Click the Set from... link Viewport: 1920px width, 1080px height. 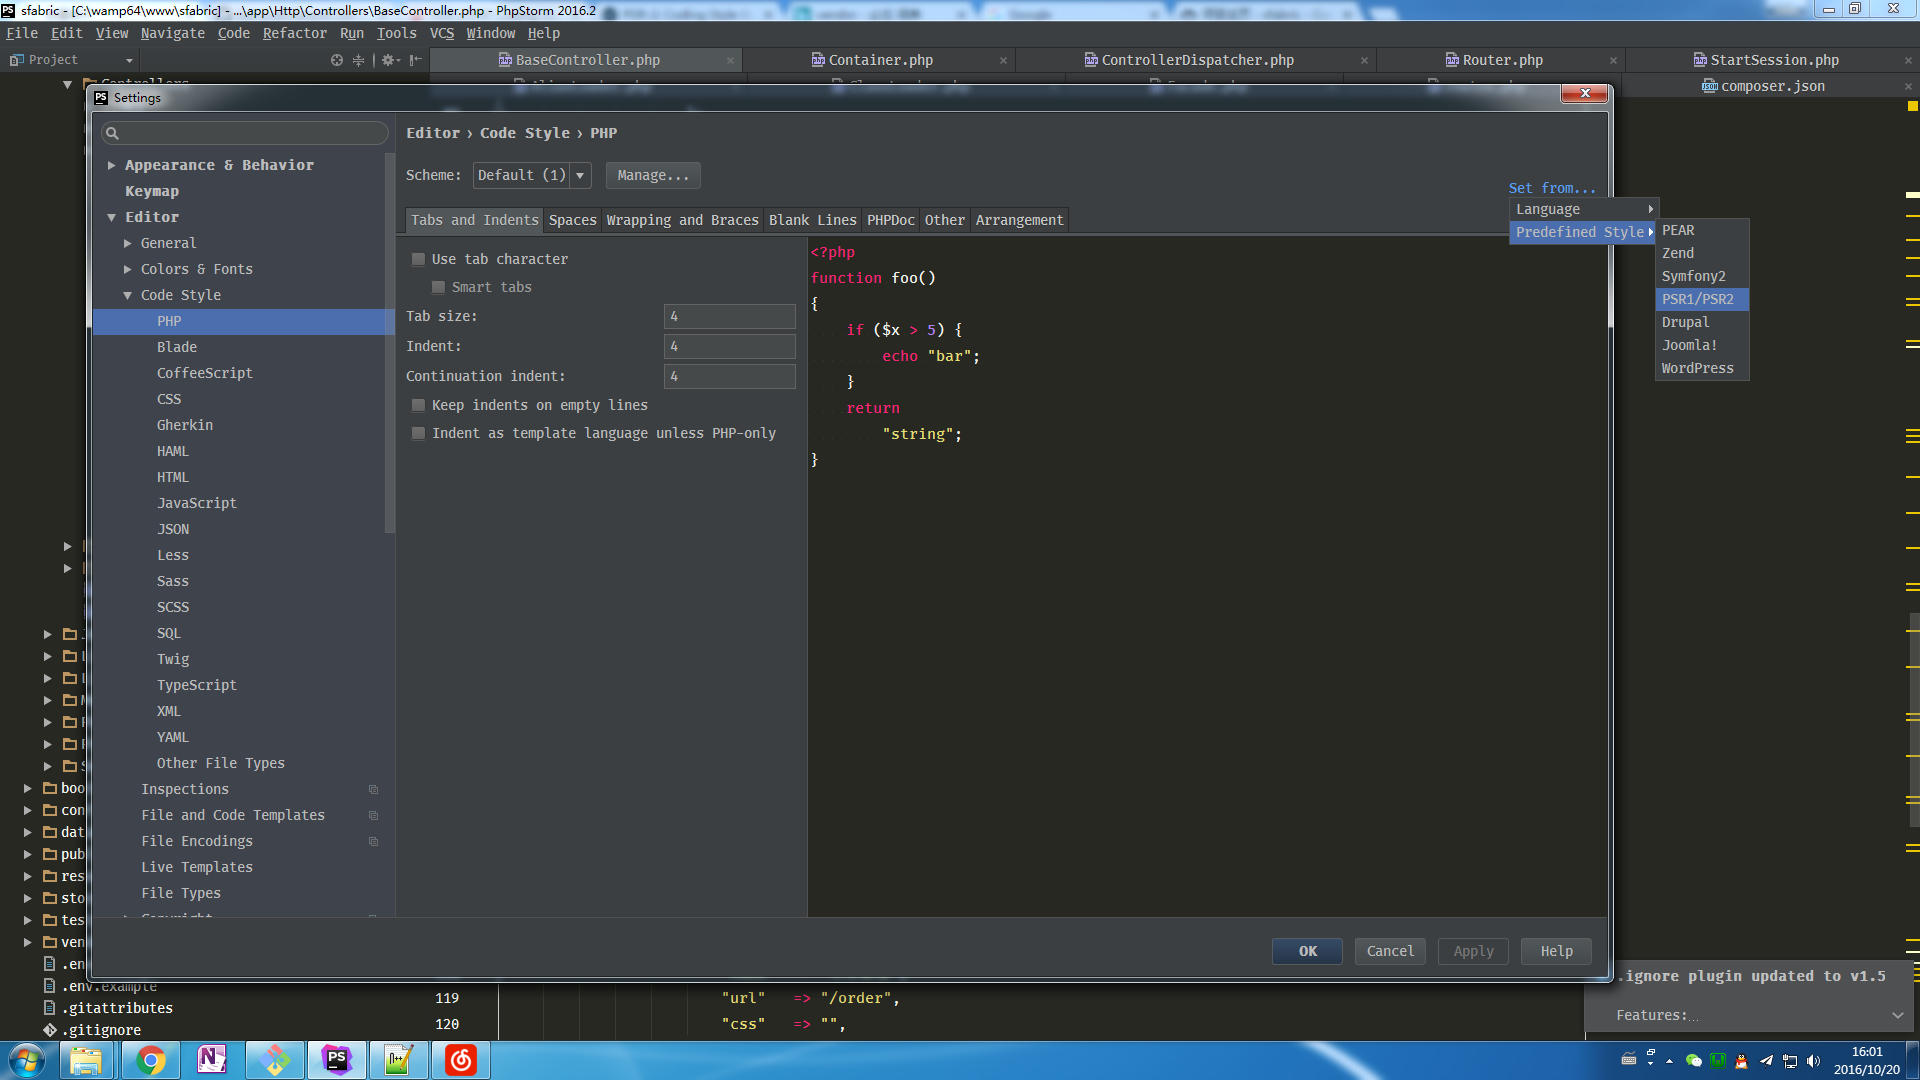point(1552,188)
